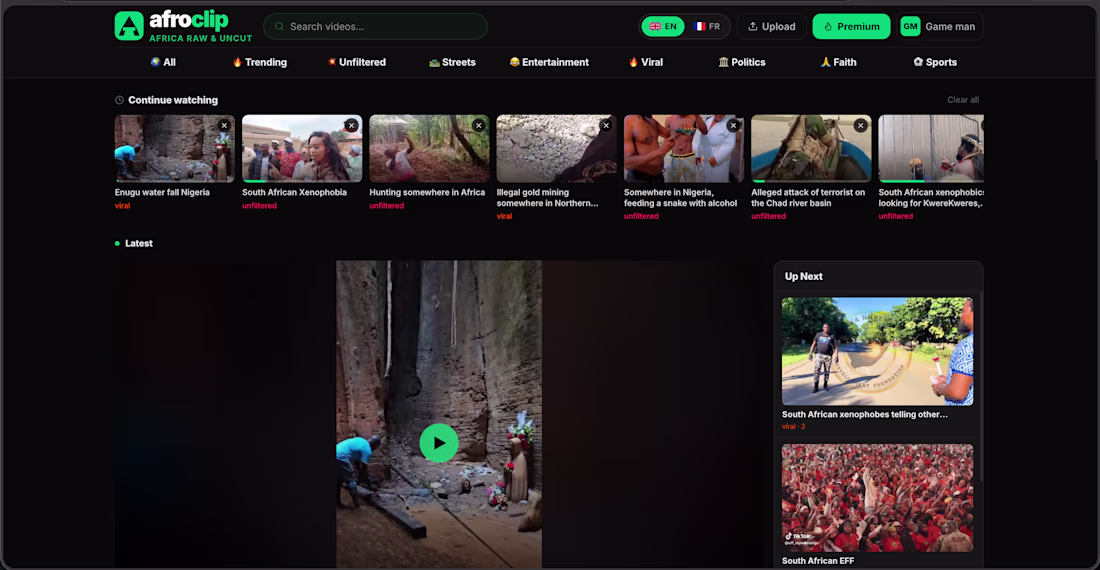
Task: Click South African xenophobes telling other title
Action: pos(865,414)
